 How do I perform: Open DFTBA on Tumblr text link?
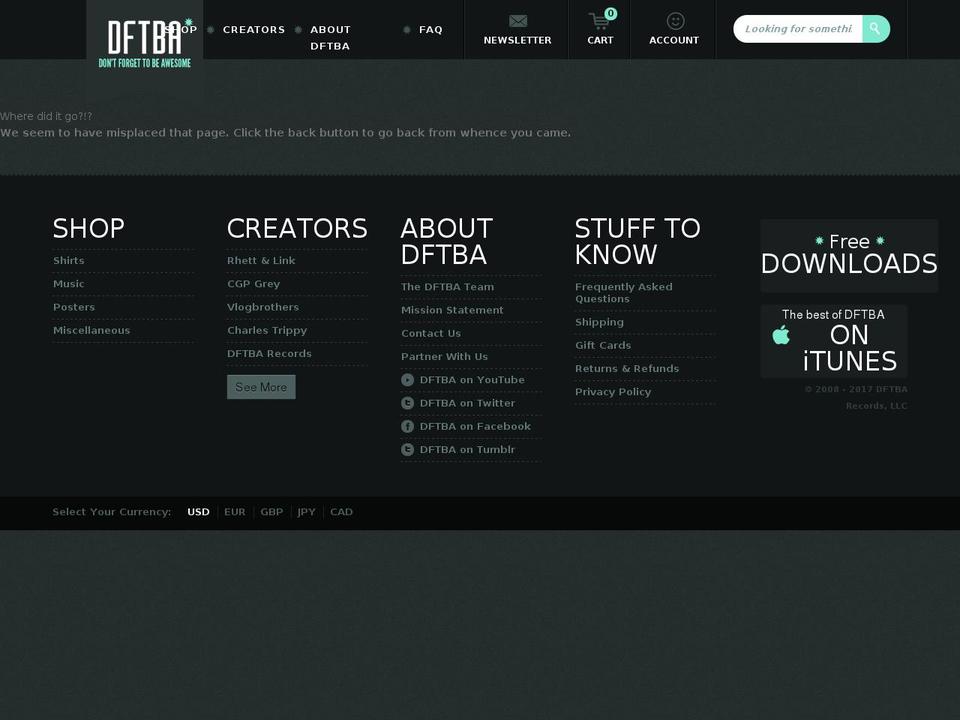coord(467,449)
